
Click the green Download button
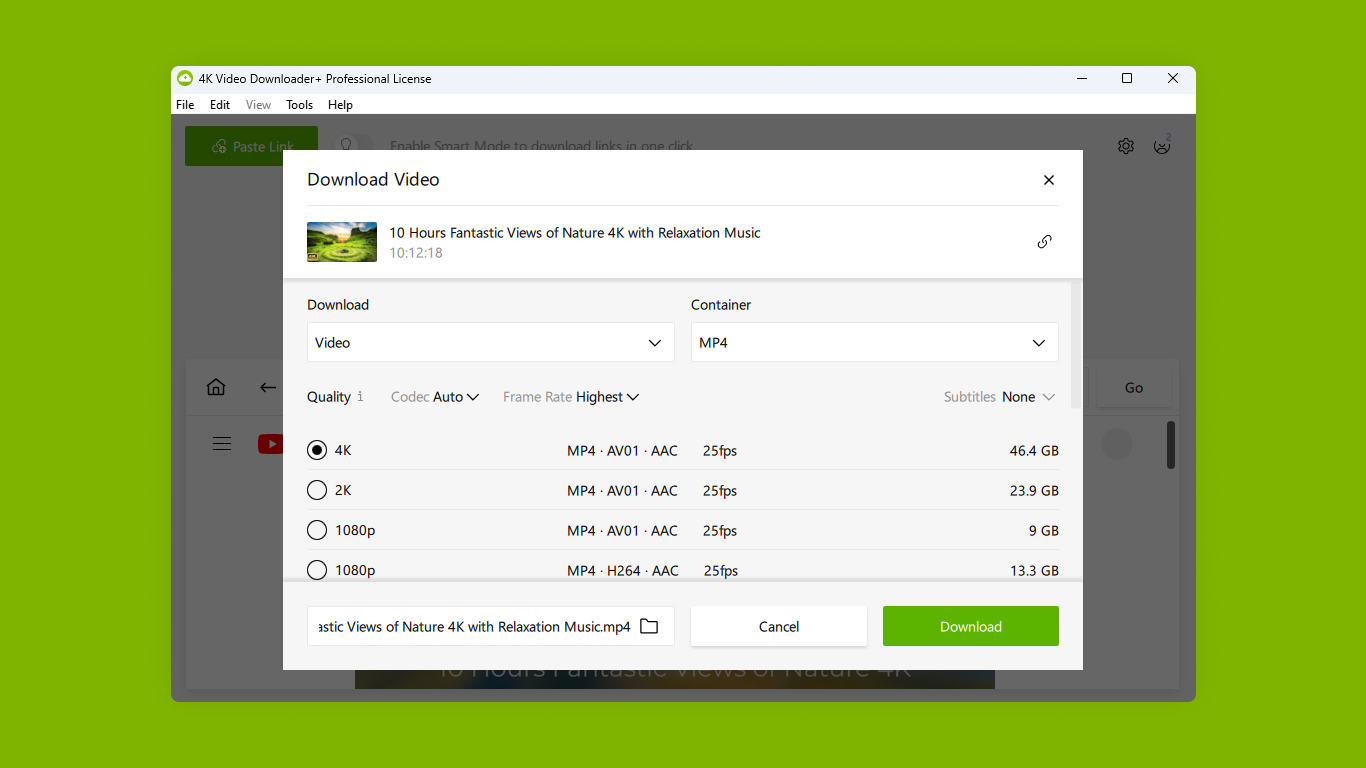click(969, 626)
